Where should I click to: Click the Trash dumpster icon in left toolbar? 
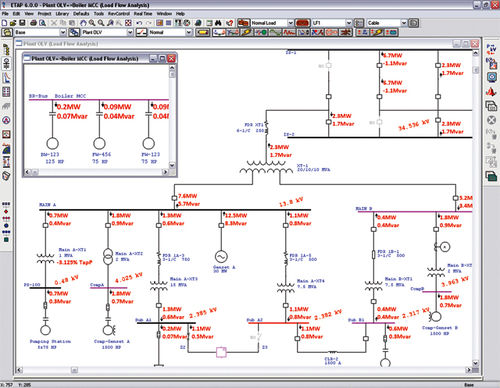[6, 176]
